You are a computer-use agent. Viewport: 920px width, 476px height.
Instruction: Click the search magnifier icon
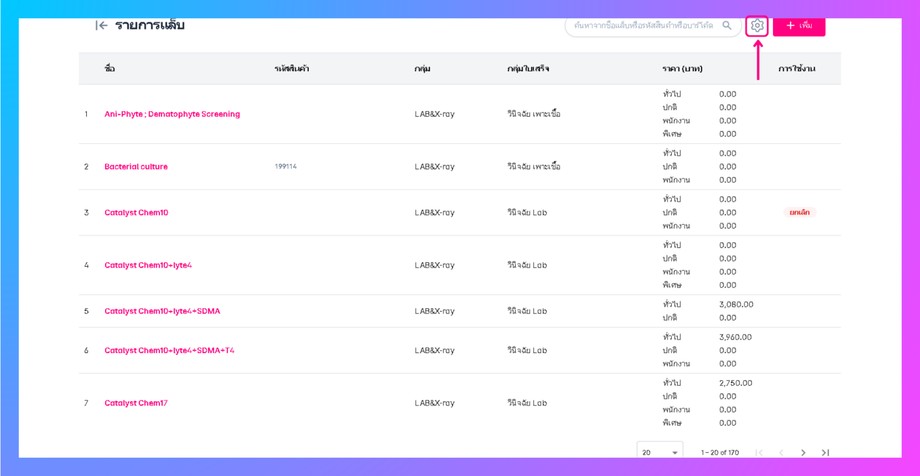(x=726, y=25)
